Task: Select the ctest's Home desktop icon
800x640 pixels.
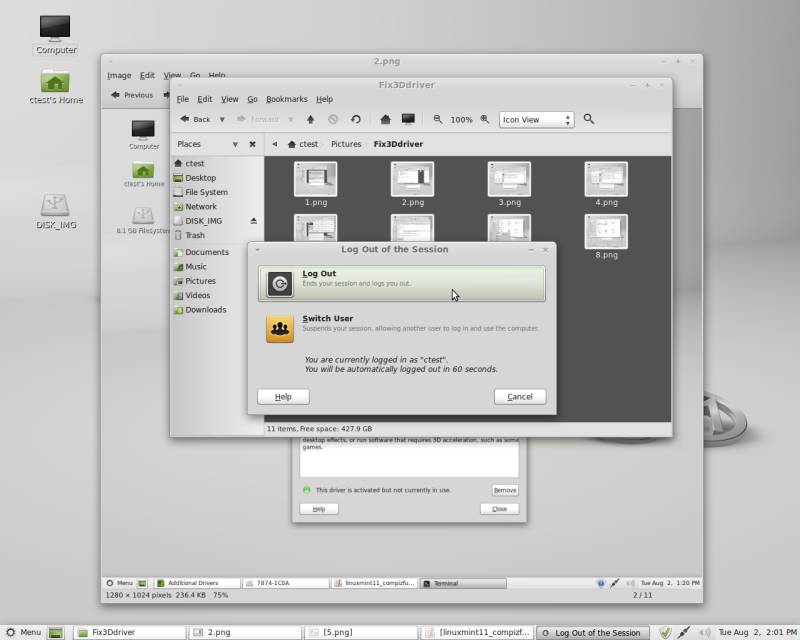Action: (56, 87)
